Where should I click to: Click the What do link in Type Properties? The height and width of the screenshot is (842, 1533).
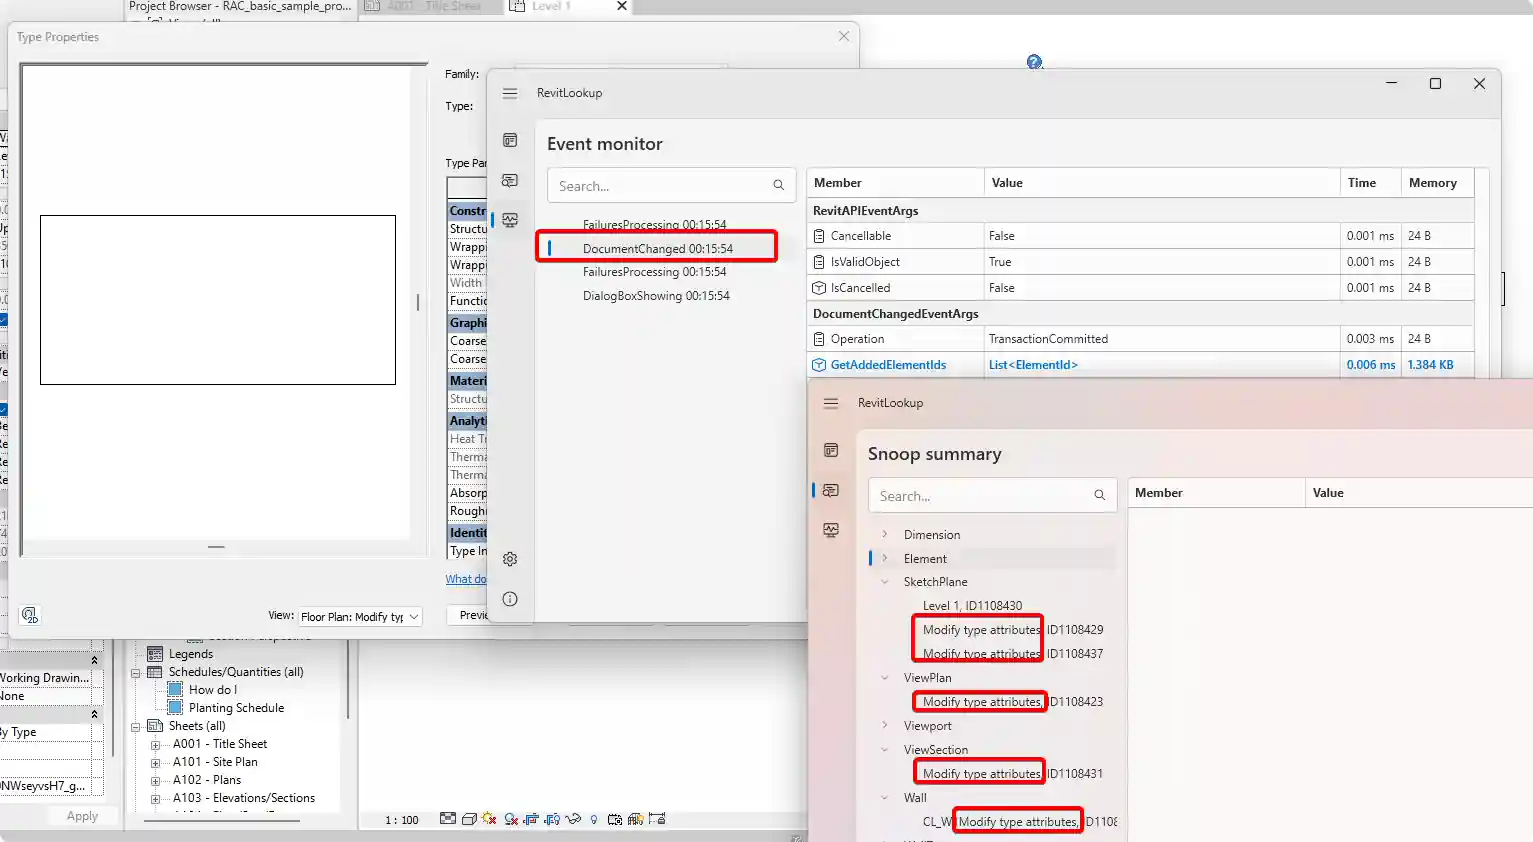coord(466,578)
